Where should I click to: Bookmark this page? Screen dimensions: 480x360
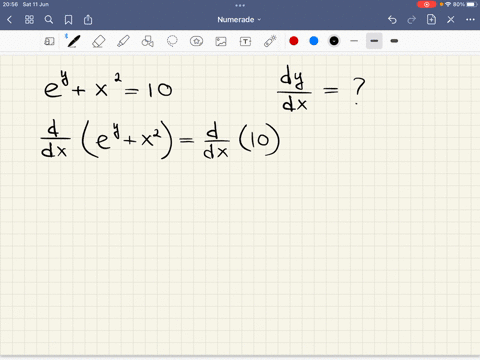[x=68, y=20]
